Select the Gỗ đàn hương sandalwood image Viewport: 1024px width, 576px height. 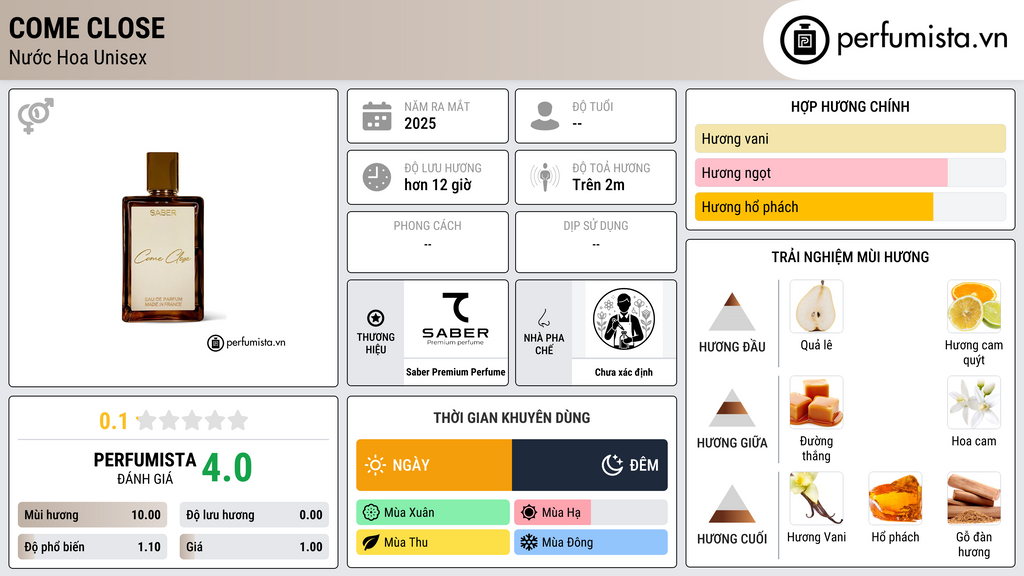(x=974, y=499)
